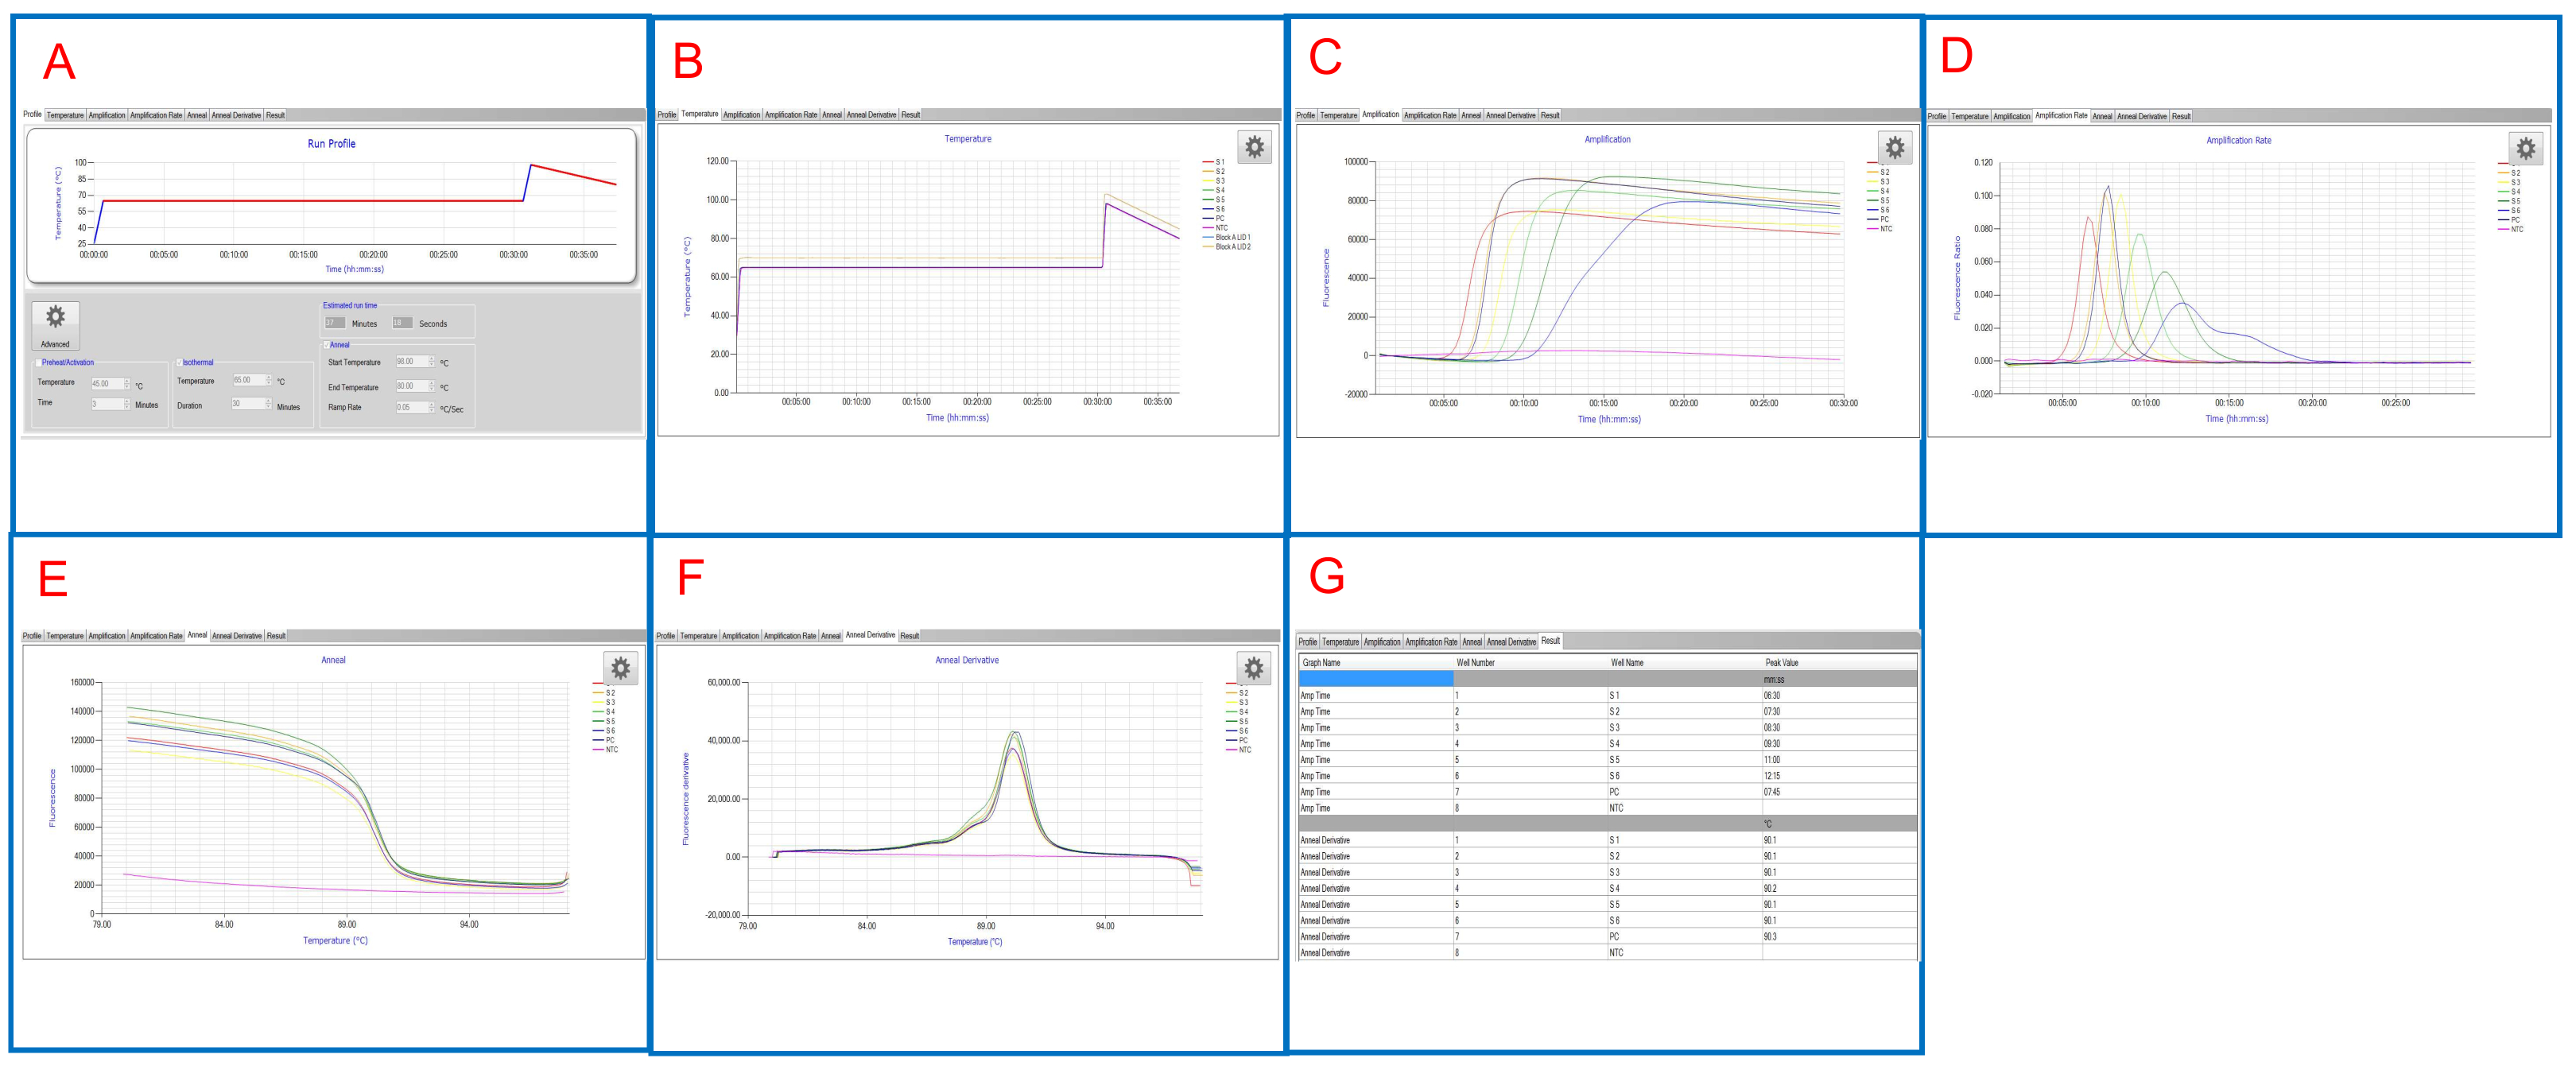Open gear settings on Anneal Derivative graph
The image size is (2576, 1066).
point(1253,668)
